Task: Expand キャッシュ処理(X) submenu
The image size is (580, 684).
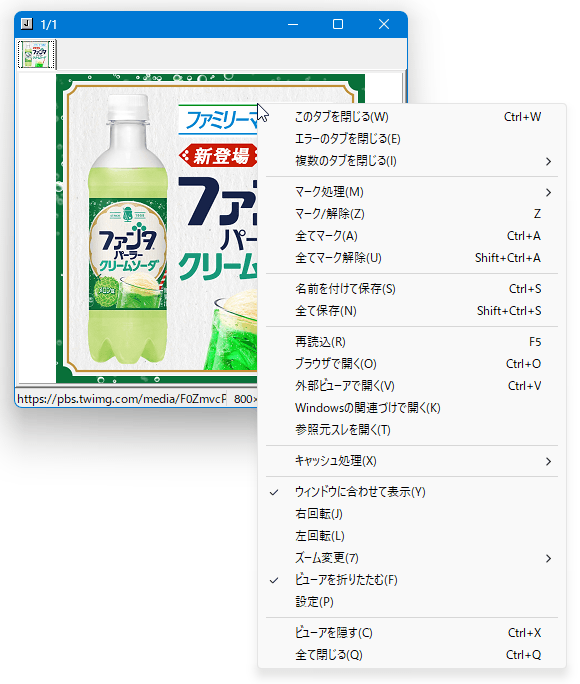Action: 412,461
